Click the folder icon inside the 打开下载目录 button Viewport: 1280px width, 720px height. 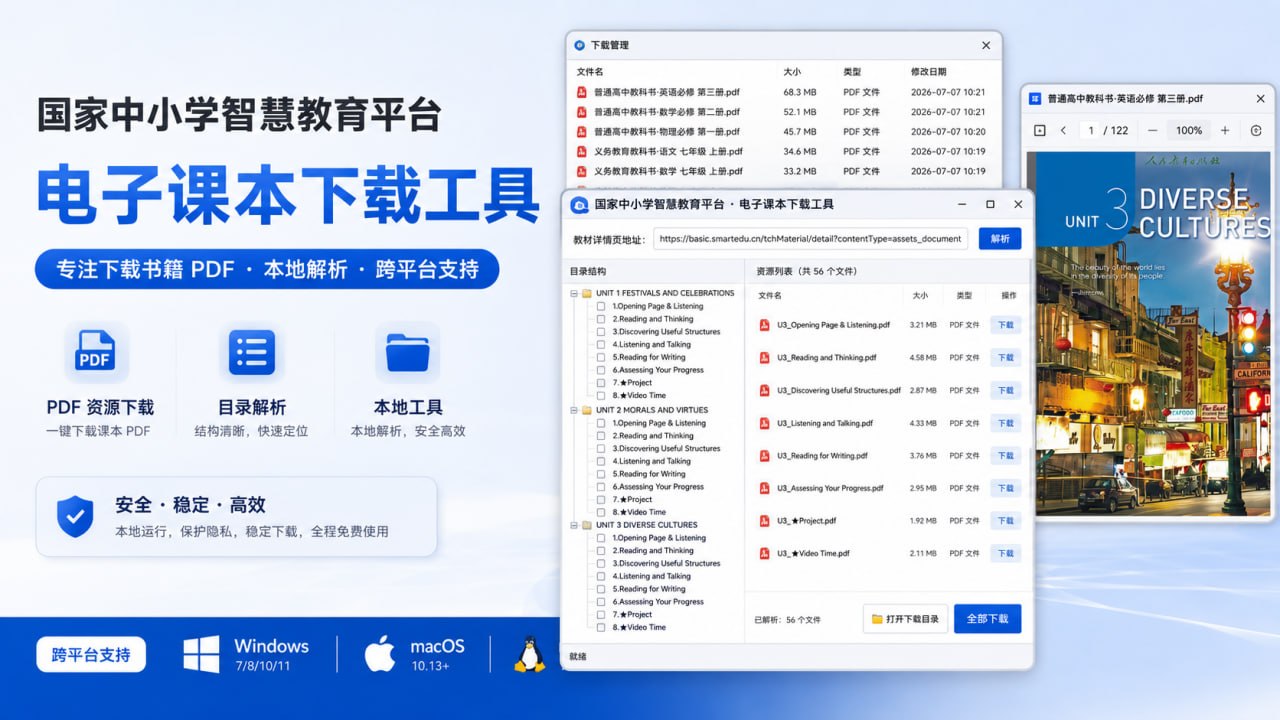point(877,619)
